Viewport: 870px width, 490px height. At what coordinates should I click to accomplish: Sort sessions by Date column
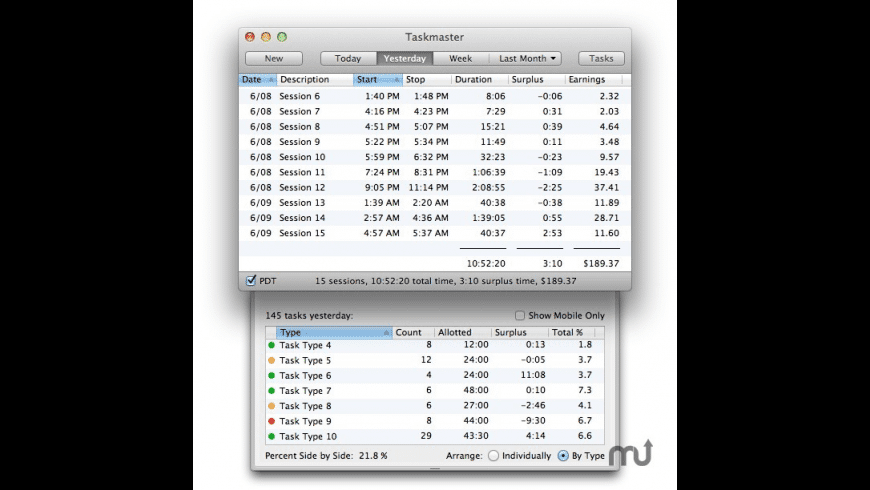pos(257,79)
